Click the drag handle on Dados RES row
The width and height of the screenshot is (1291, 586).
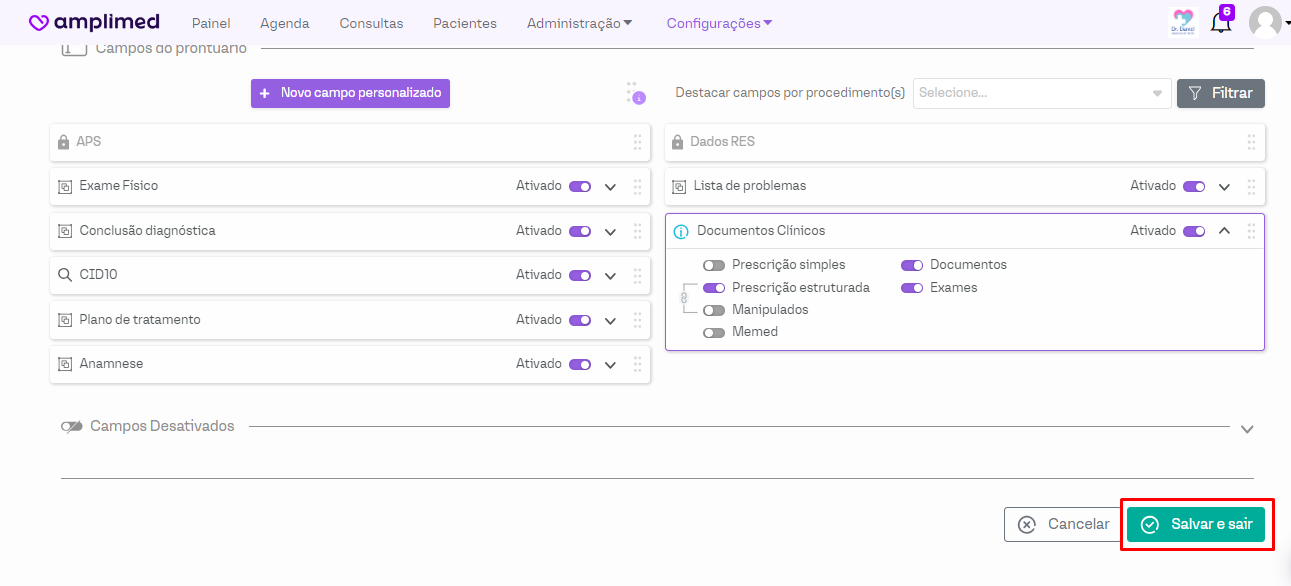(1251, 142)
